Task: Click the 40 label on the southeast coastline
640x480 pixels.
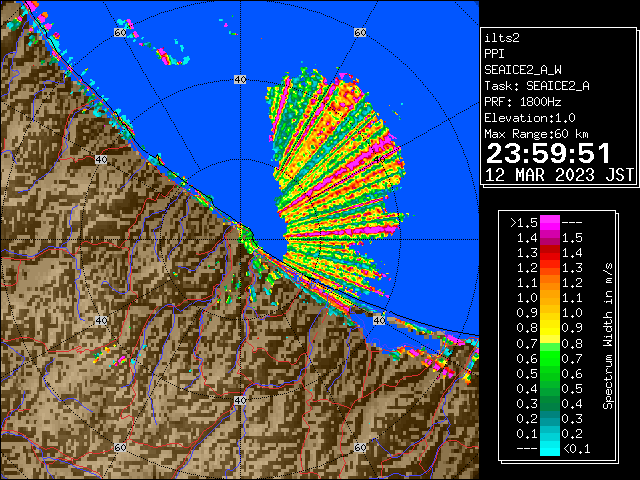Action: 379,320
